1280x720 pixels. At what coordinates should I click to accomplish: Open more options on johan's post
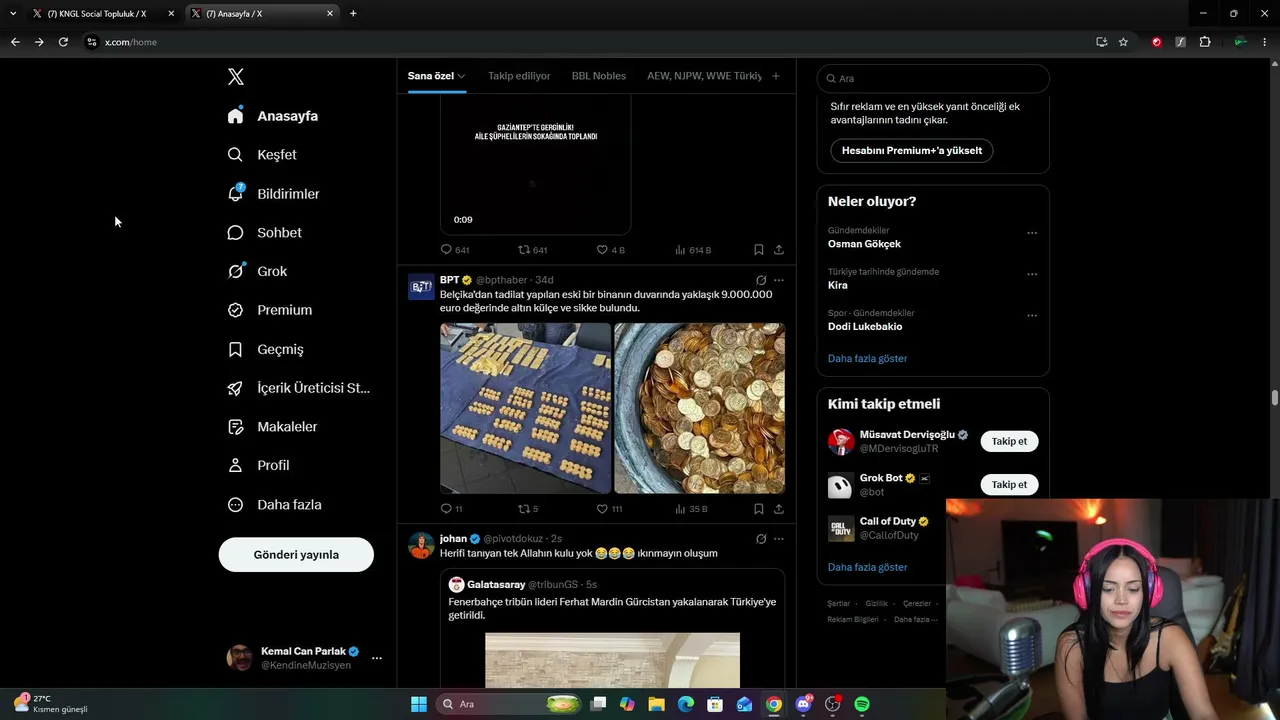[779, 539]
